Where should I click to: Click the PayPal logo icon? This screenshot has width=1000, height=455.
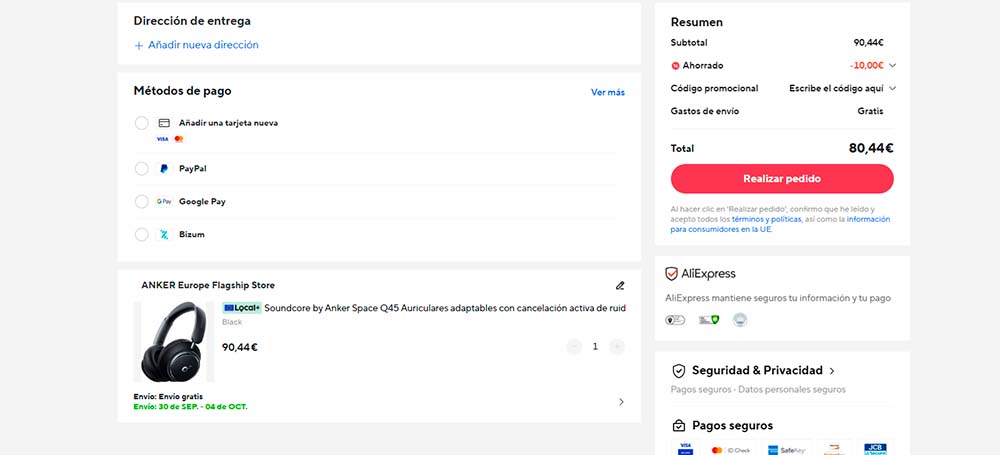pos(164,169)
